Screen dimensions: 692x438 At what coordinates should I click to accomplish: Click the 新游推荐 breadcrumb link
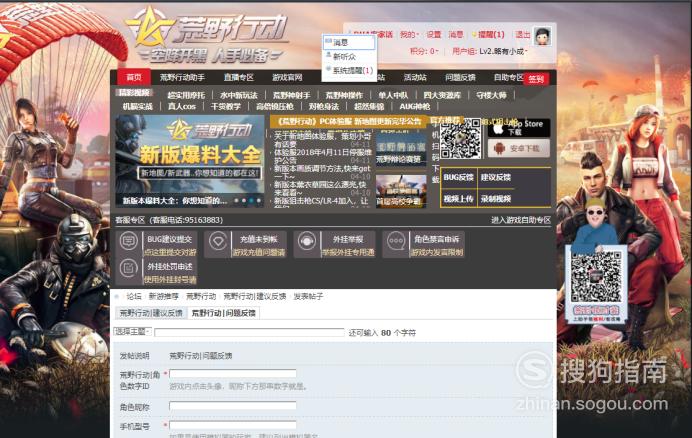coord(164,296)
